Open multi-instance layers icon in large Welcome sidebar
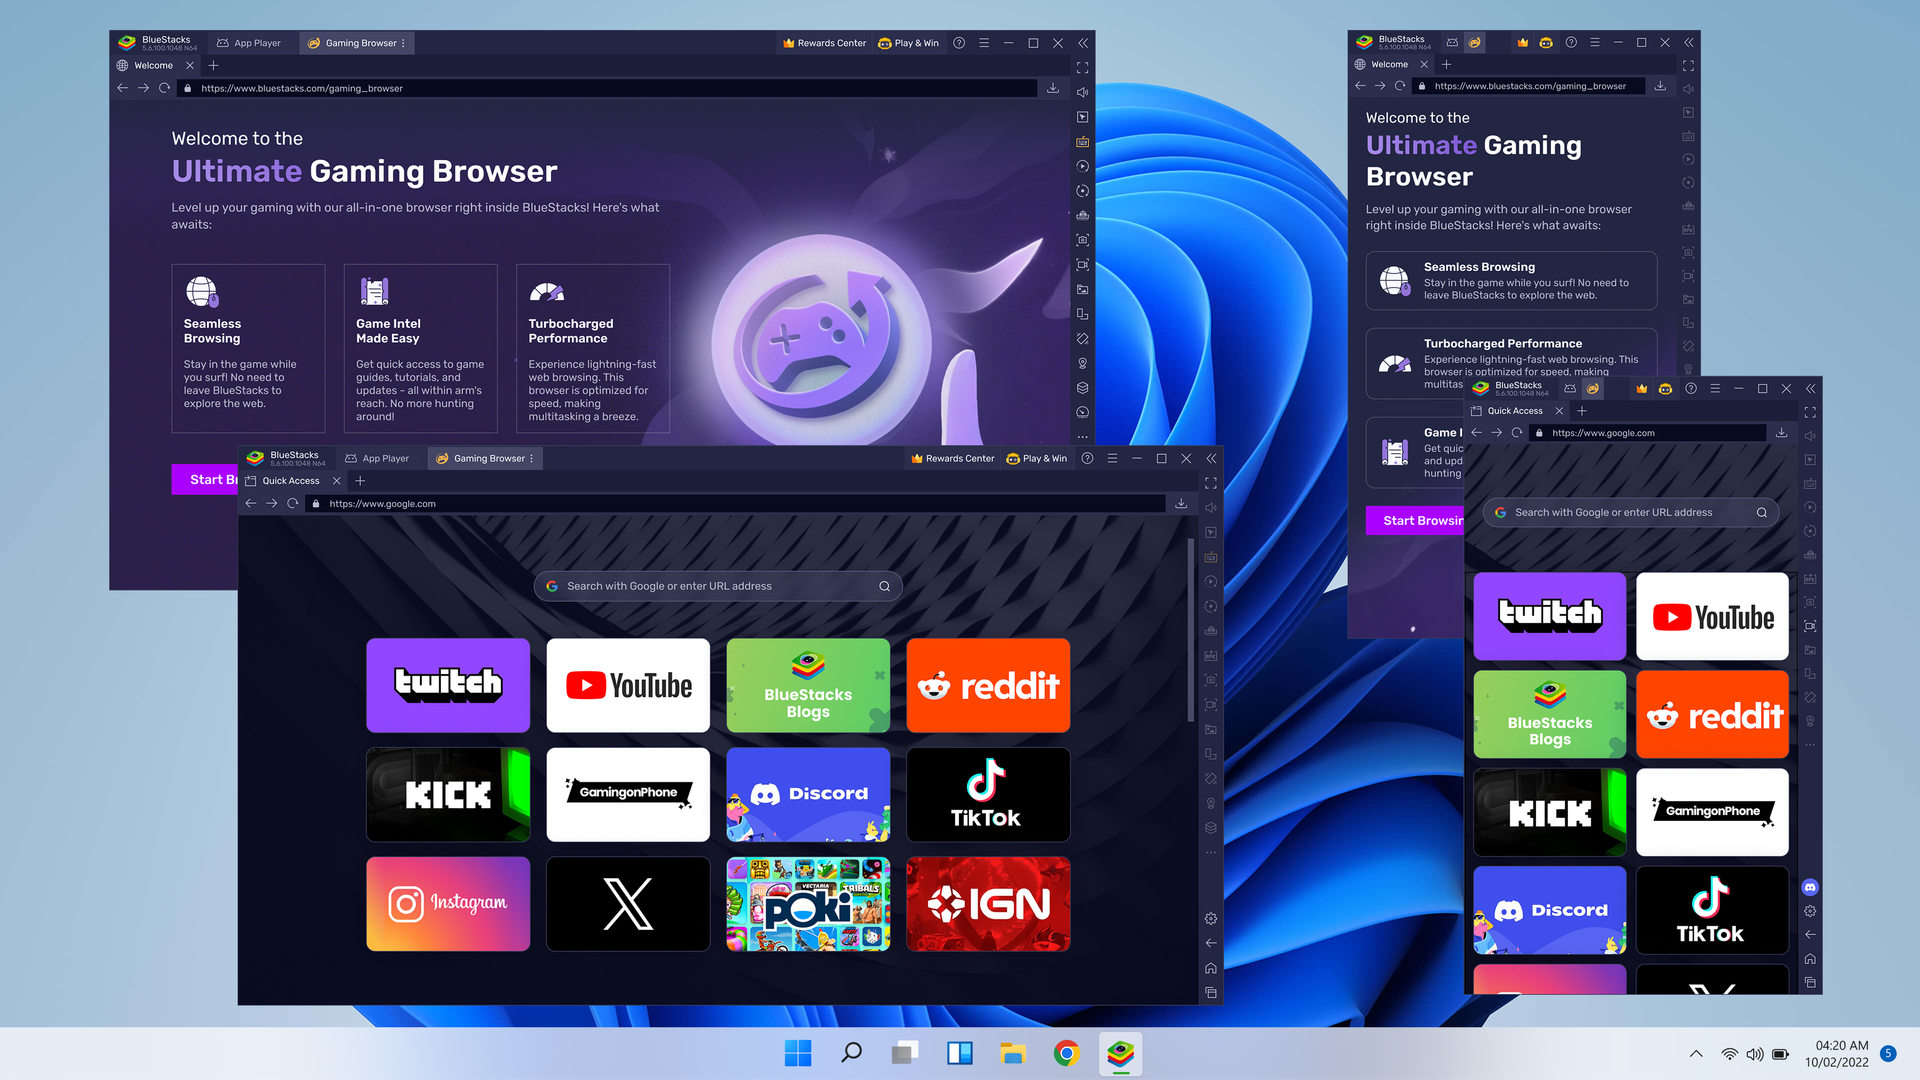 click(x=1082, y=388)
